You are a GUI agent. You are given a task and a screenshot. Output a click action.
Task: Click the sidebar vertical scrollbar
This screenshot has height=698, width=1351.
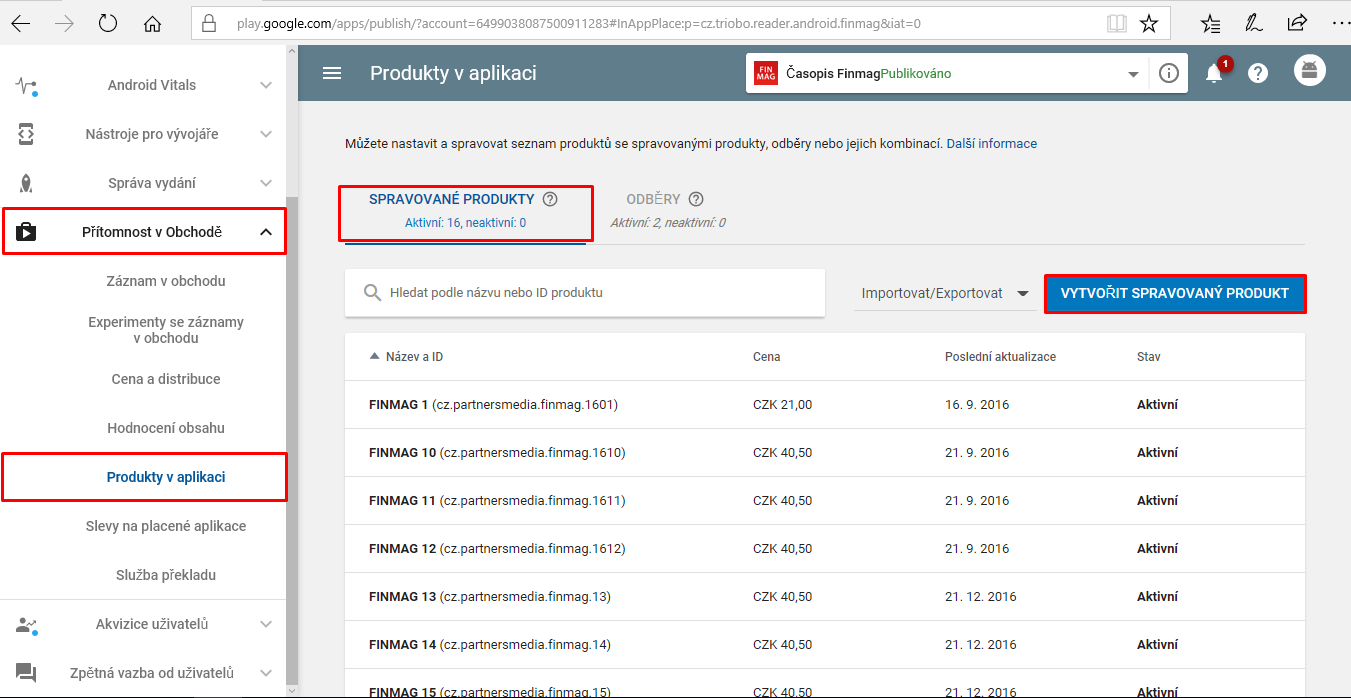click(x=292, y=440)
